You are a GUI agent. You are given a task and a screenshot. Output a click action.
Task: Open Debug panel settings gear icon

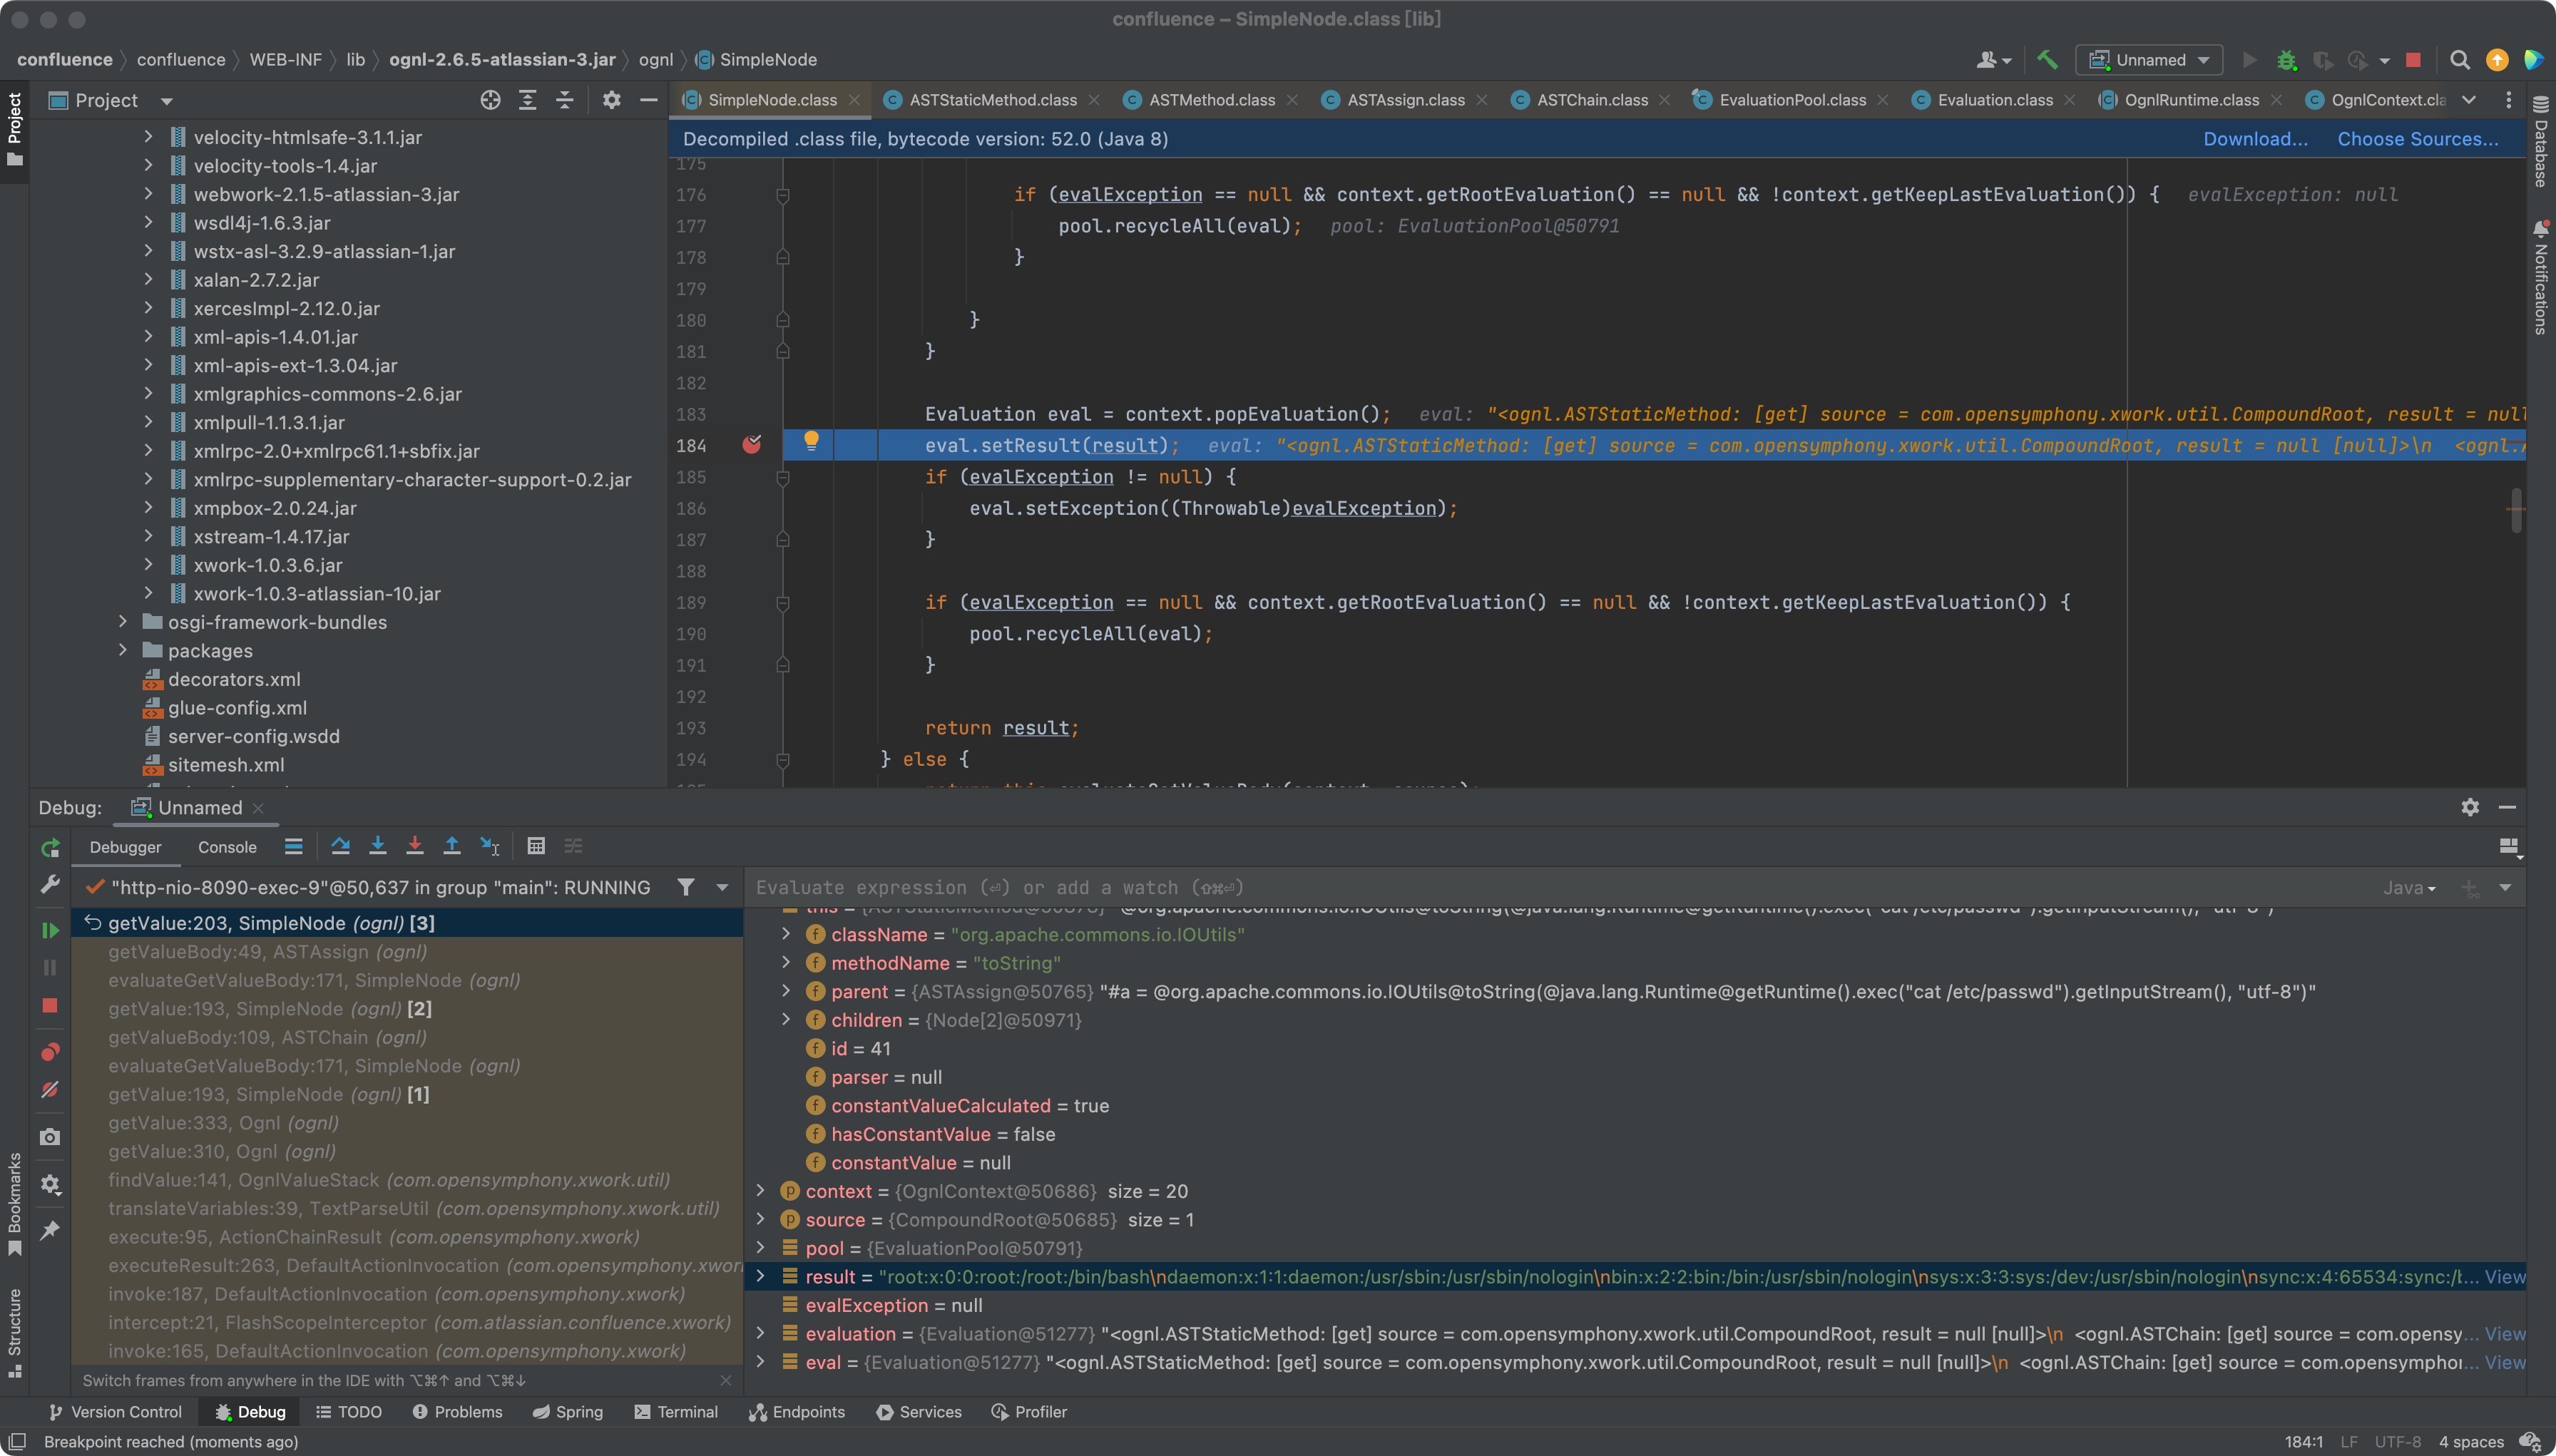(2470, 807)
